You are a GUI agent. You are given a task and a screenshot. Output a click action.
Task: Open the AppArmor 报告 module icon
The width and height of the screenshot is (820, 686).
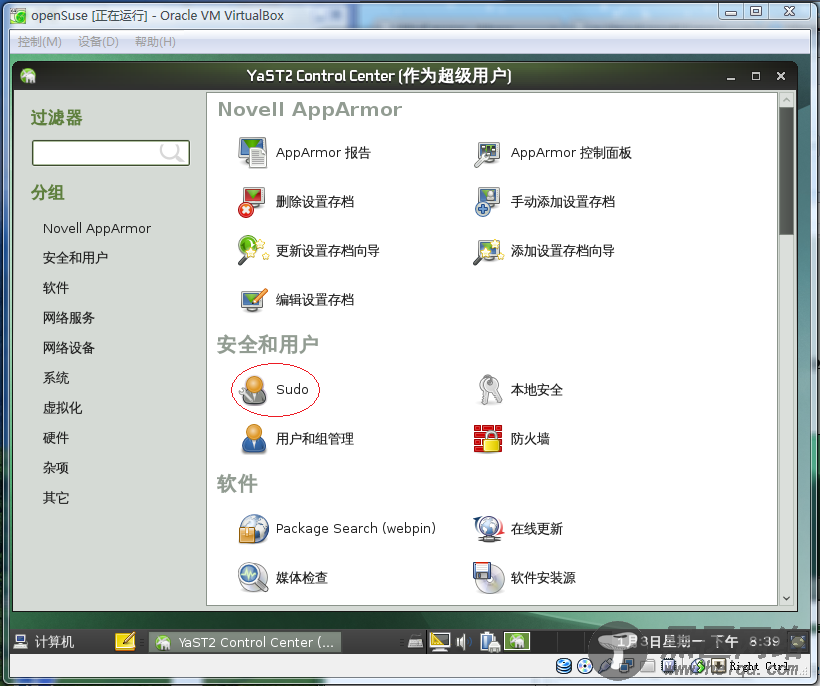pyautogui.click(x=253, y=153)
